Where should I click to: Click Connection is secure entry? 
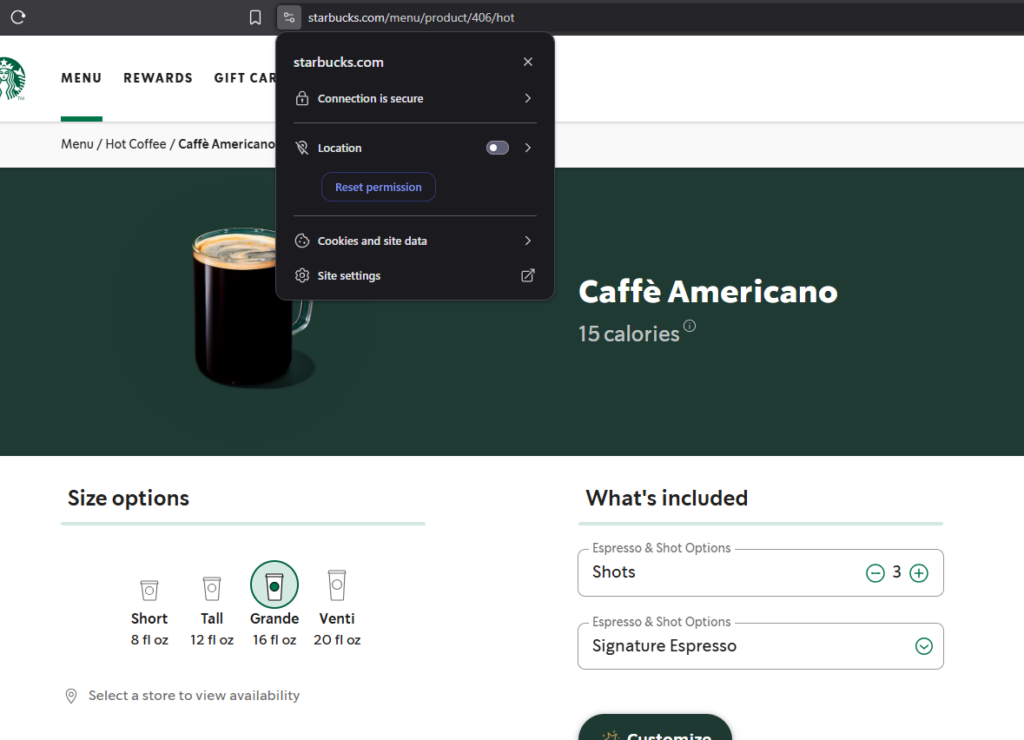coord(415,98)
